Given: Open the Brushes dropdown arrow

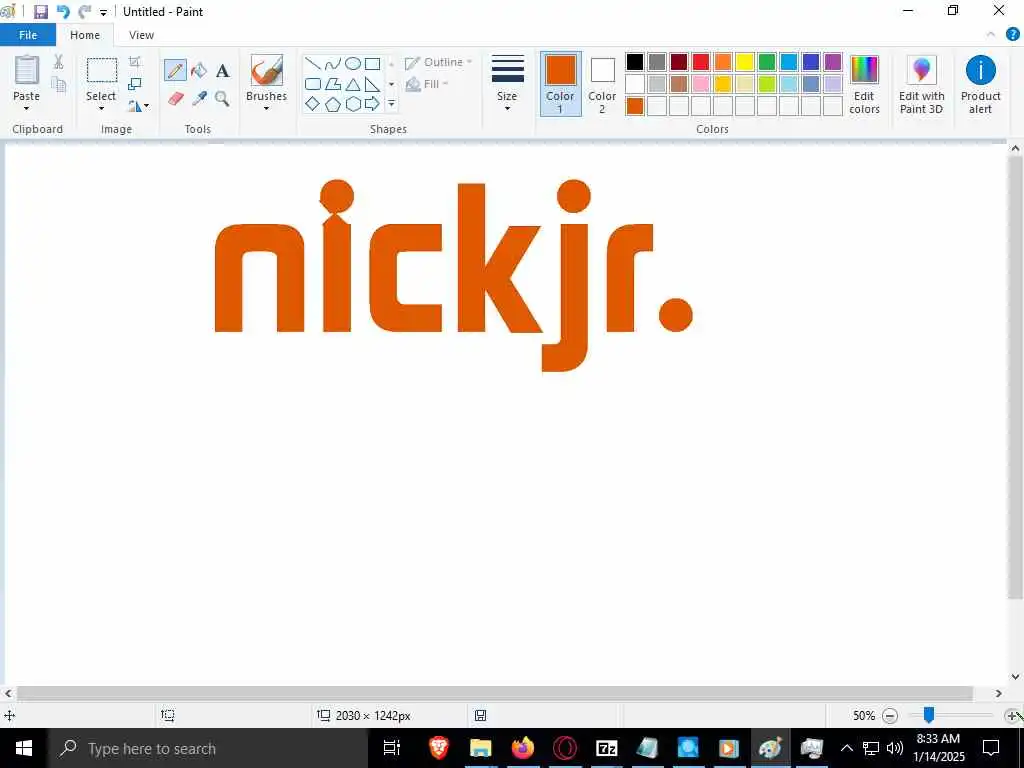Looking at the screenshot, I should [266, 108].
